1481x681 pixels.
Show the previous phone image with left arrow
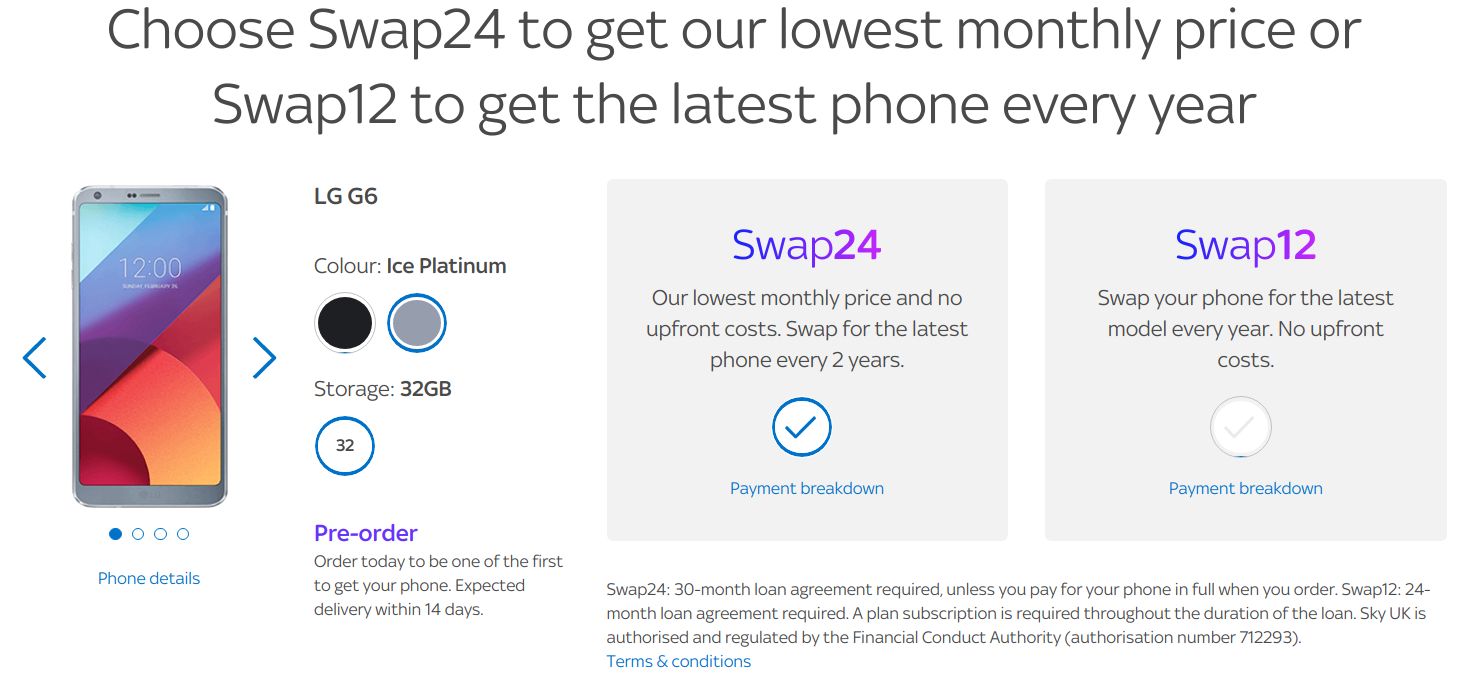34,358
